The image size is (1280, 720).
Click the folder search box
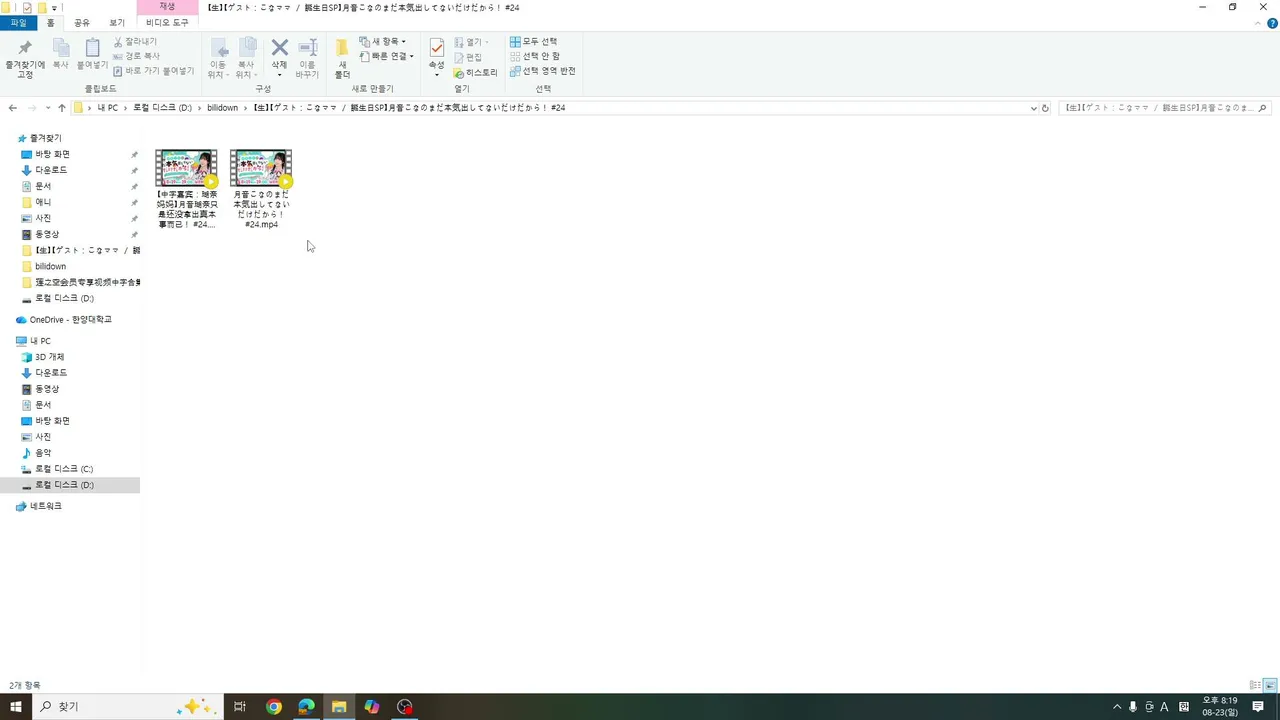tap(1164, 108)
